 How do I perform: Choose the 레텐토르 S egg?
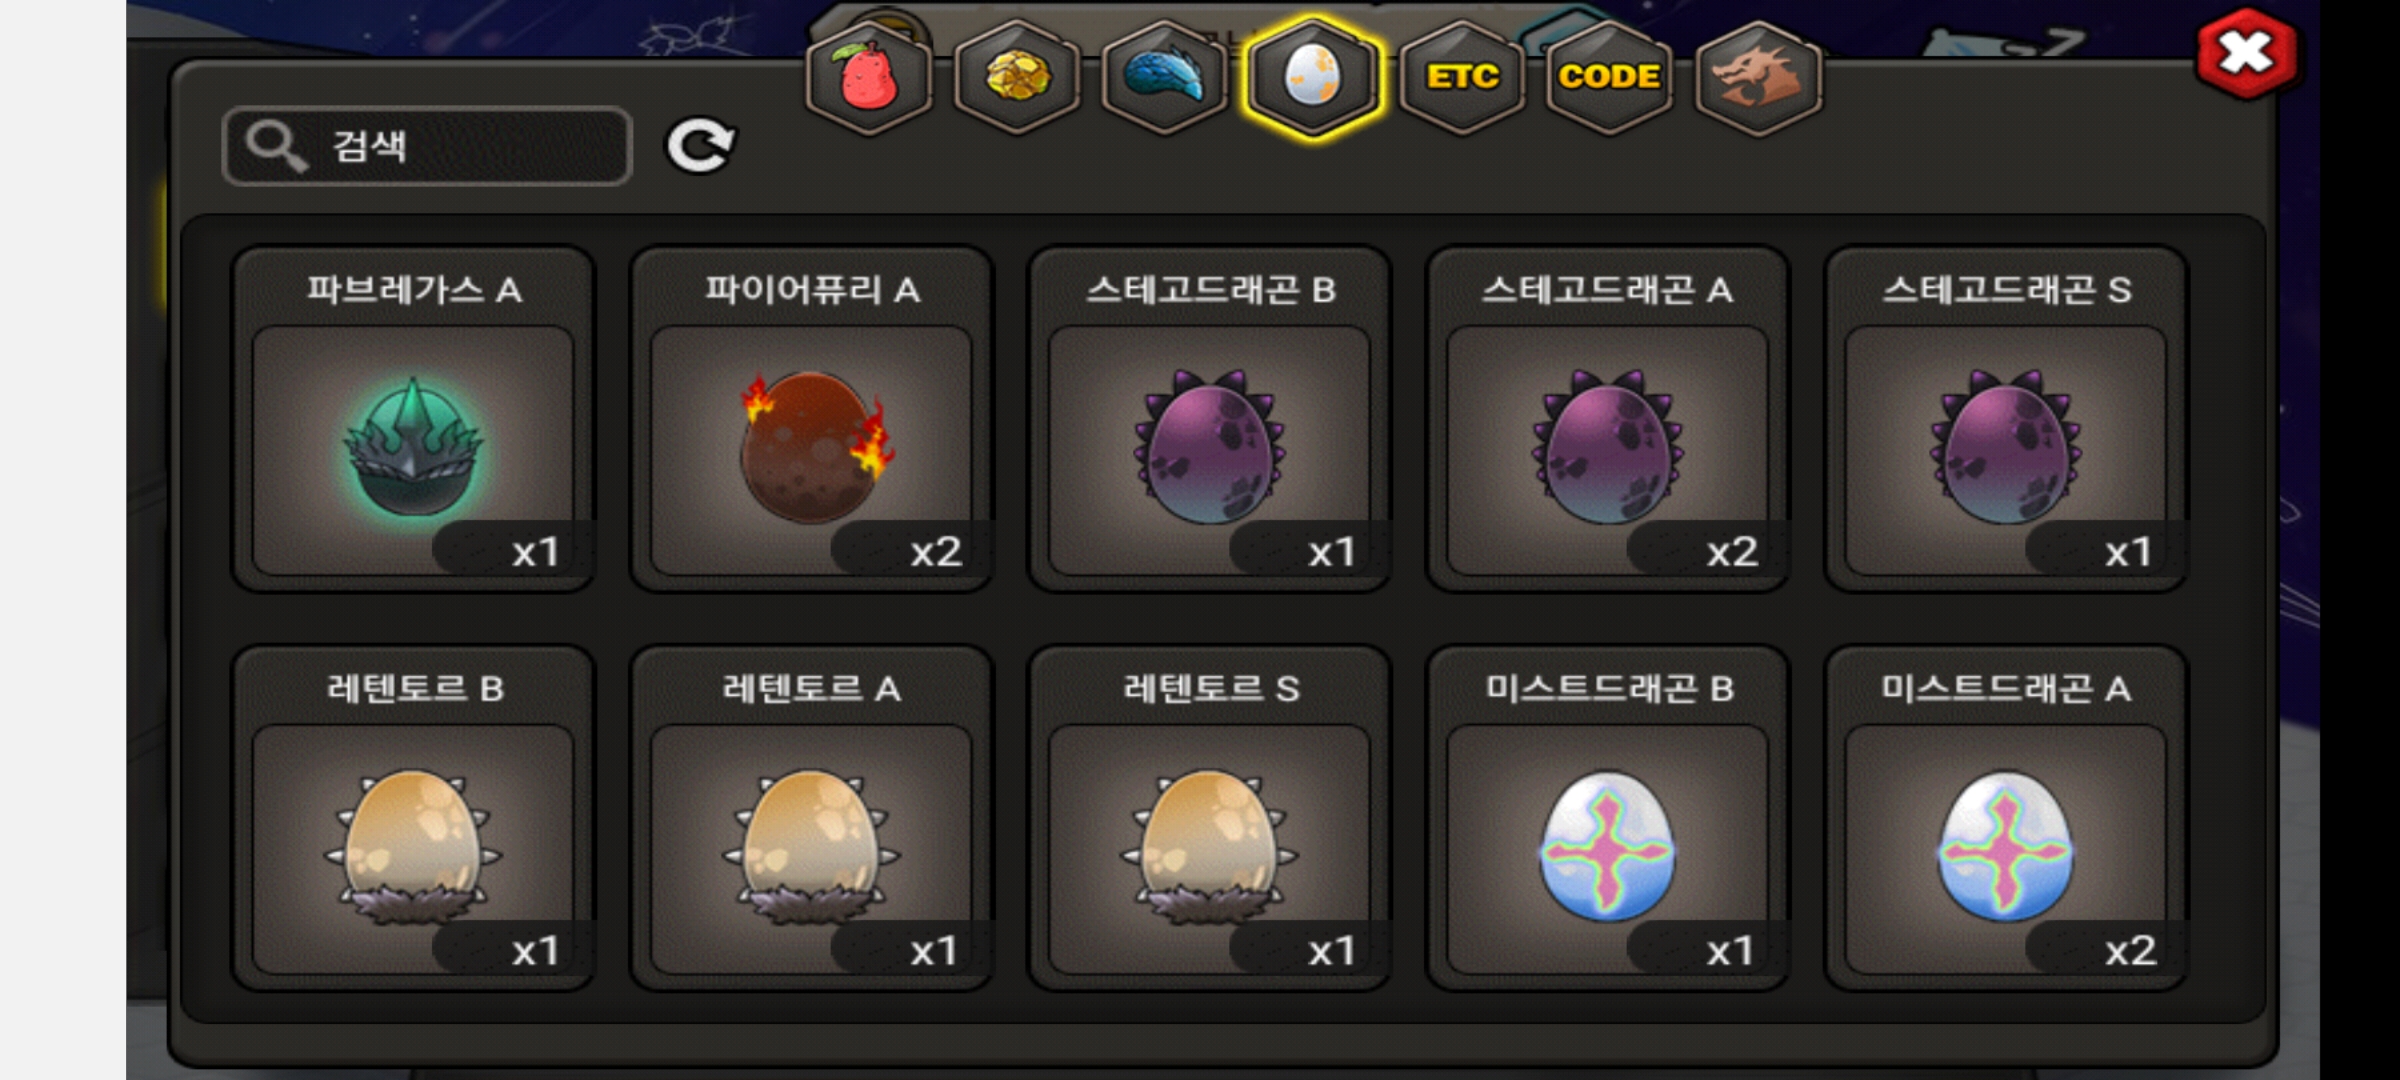pyautogui.click(x=1209, y=819)
